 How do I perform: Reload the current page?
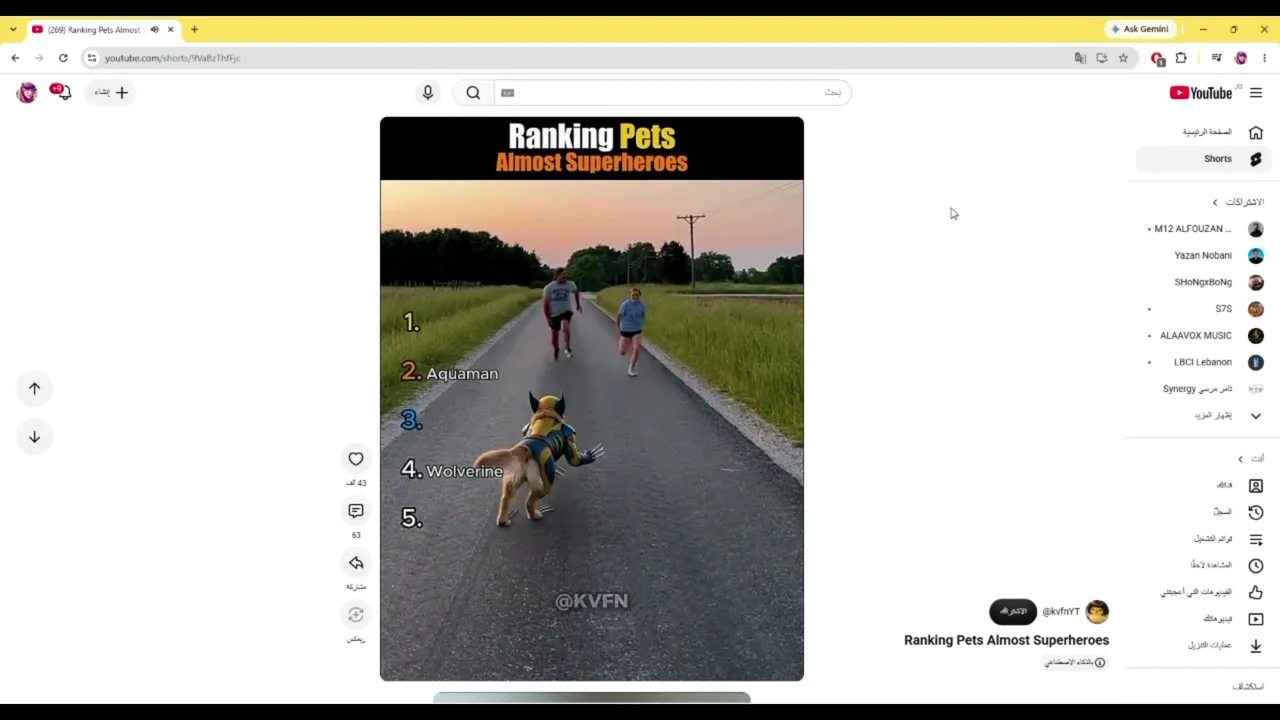coord(63,58)
